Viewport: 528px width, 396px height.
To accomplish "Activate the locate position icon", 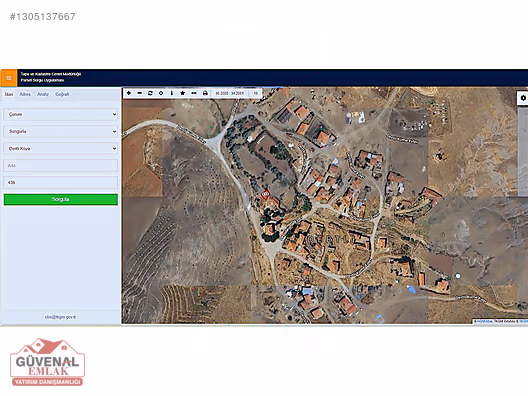I will [x=161, y=93].
